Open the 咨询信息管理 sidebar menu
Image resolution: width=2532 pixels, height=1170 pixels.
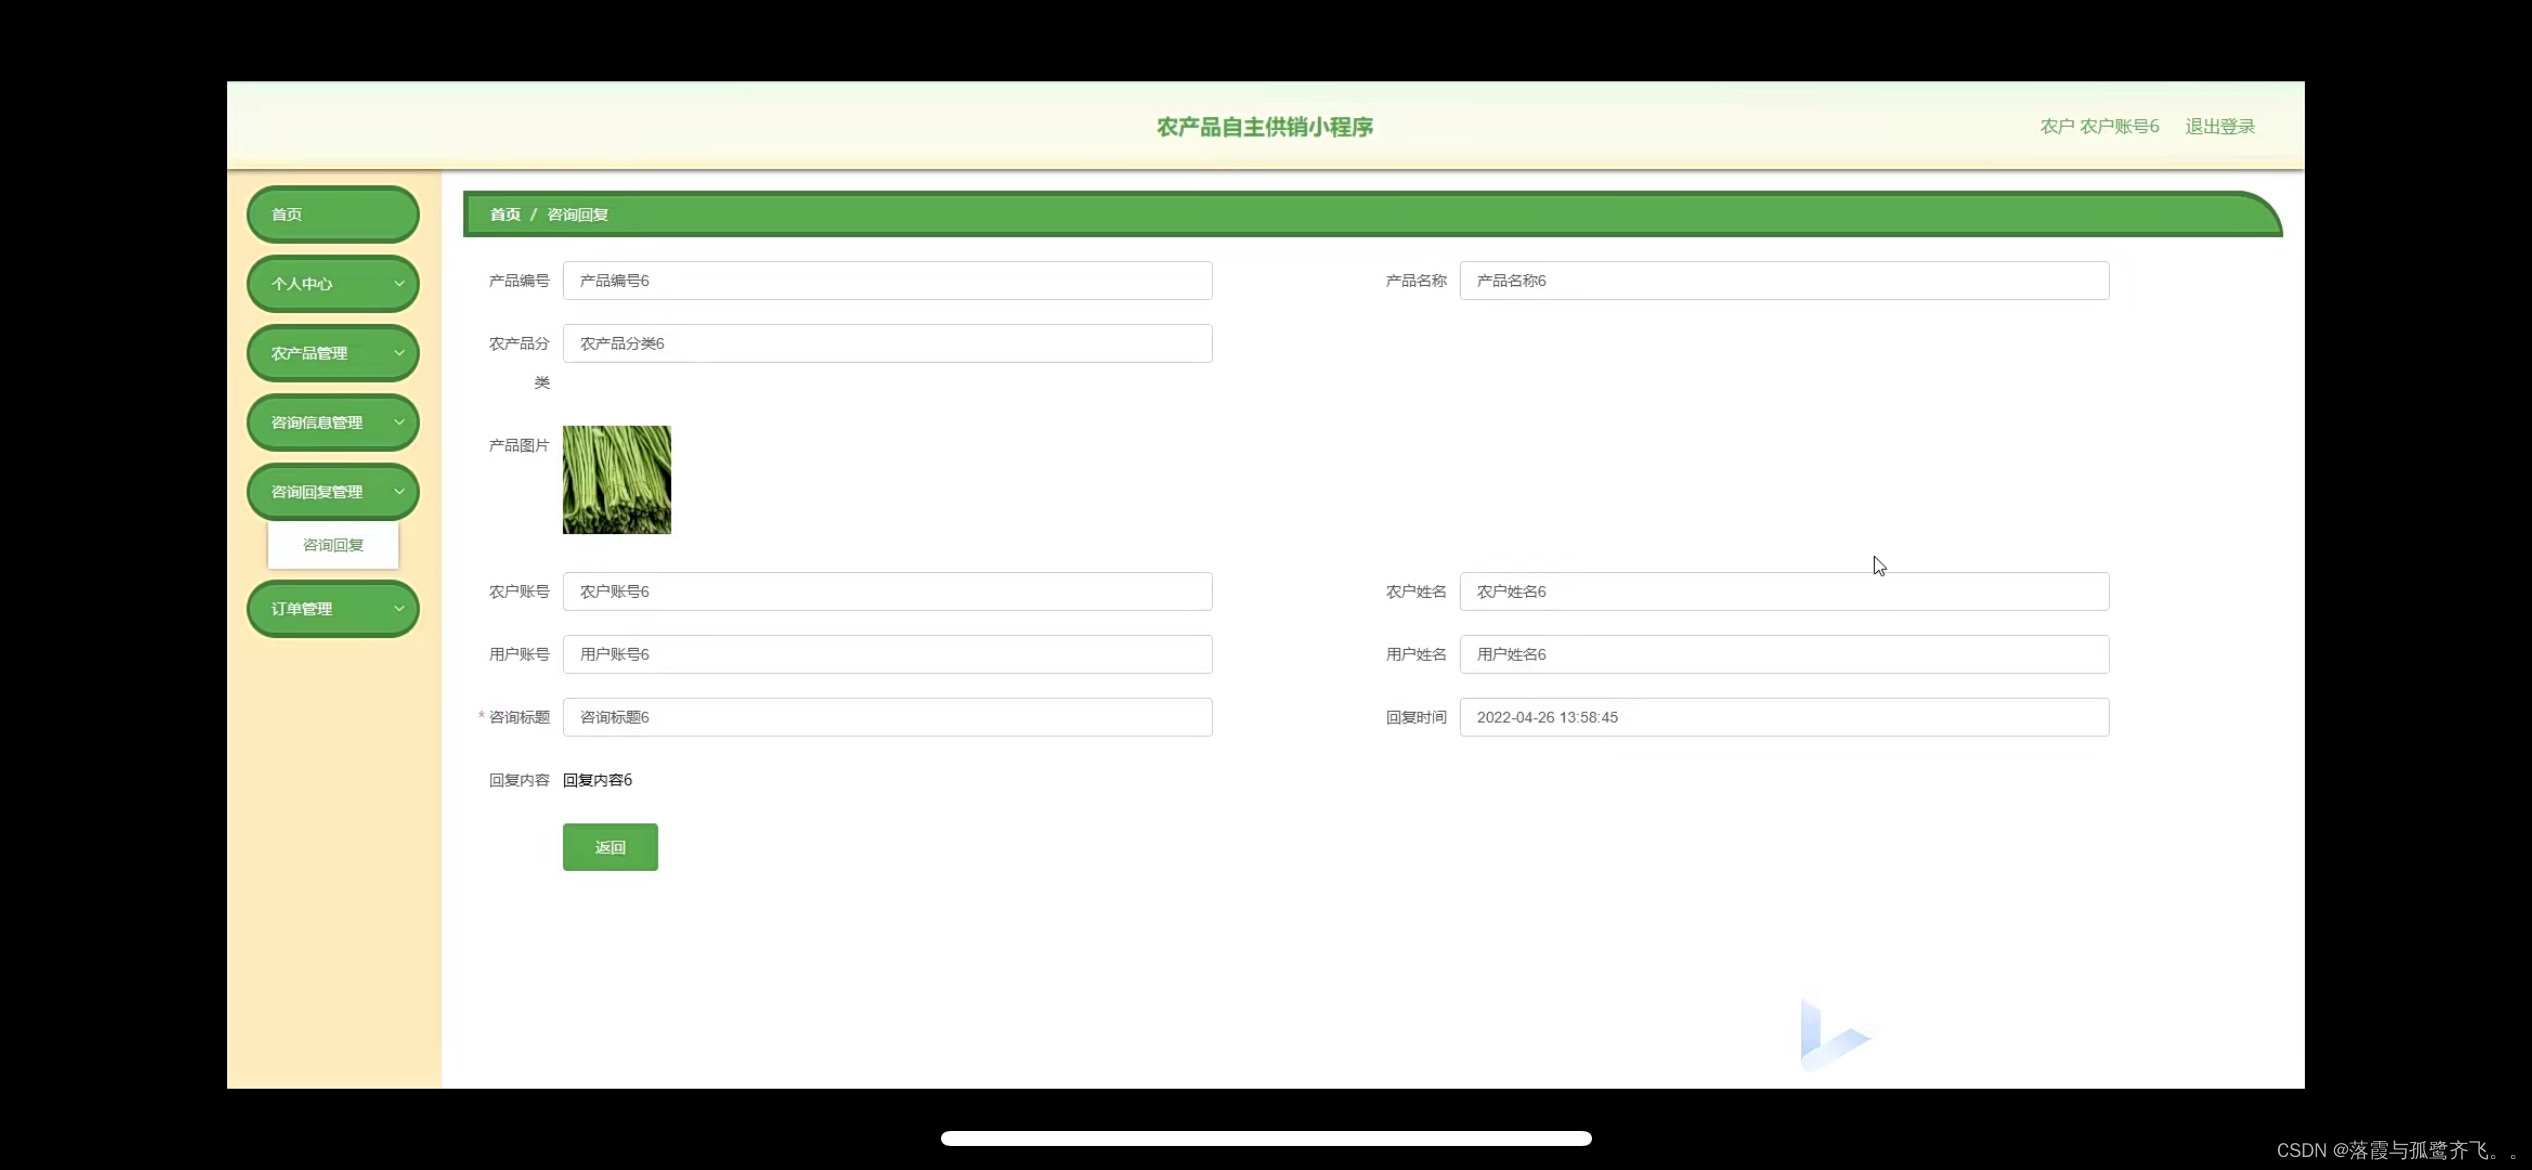click(x=333, y=422)
